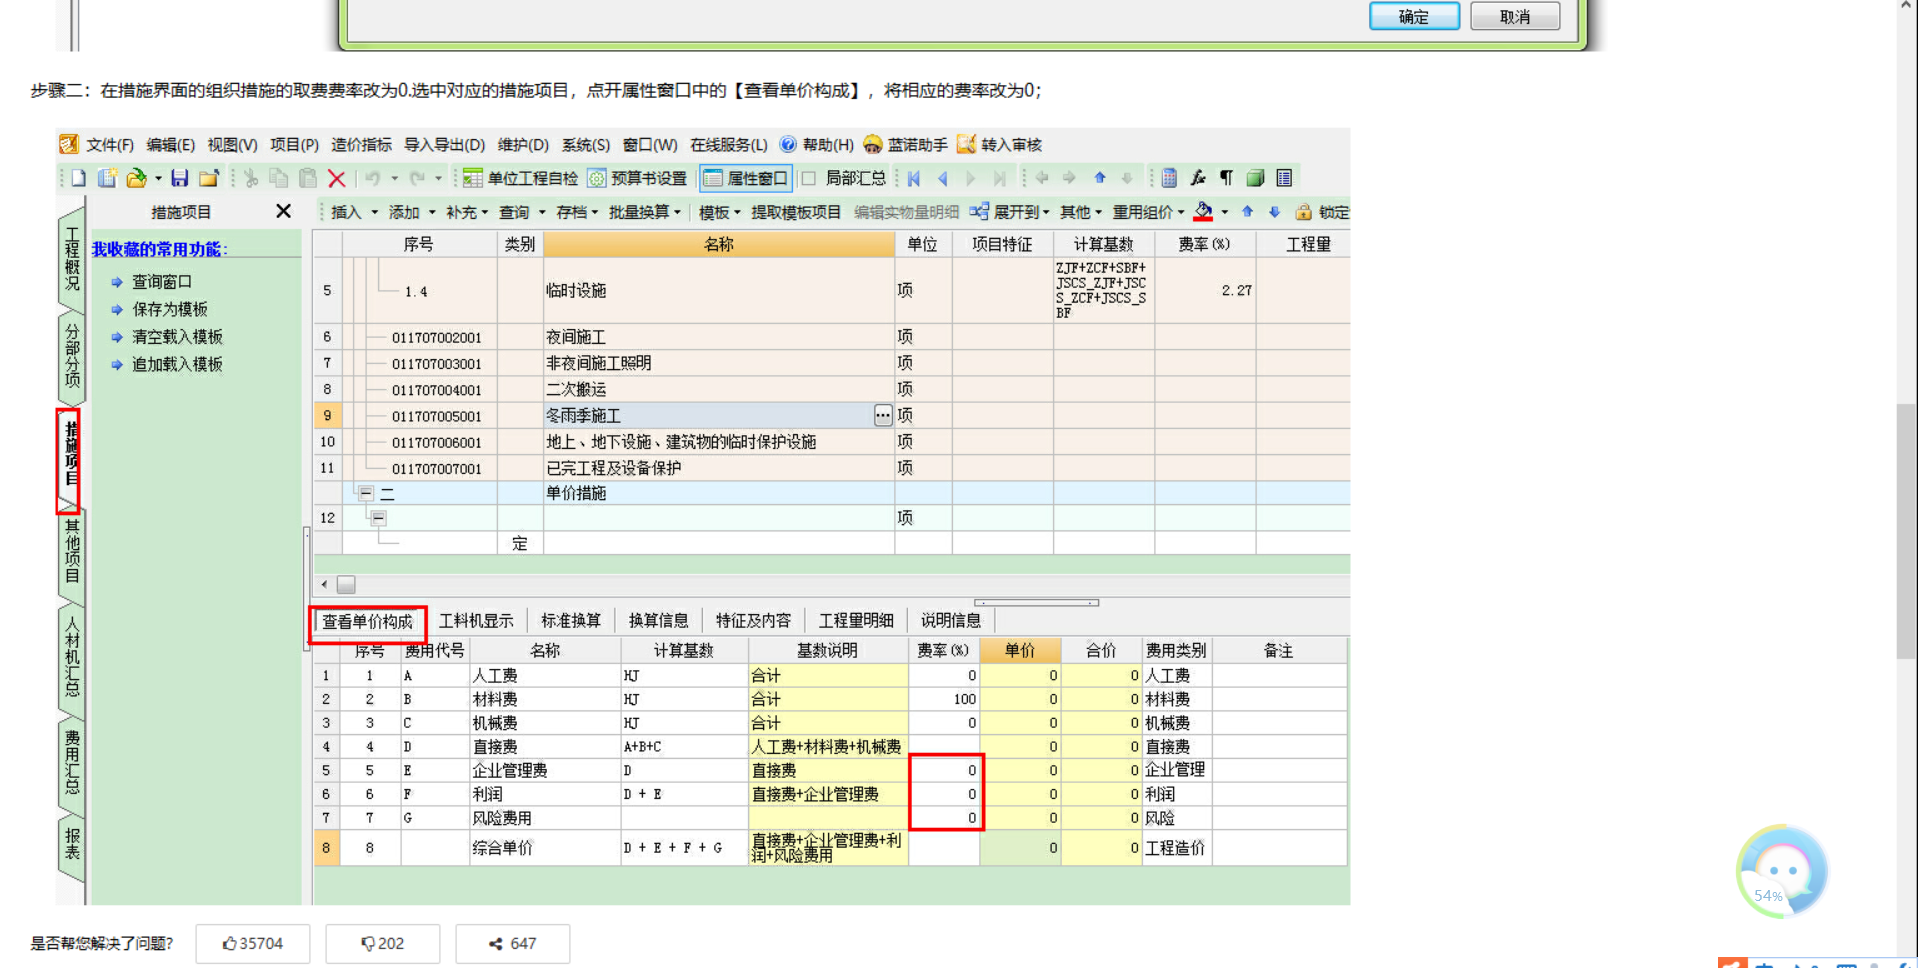
Task: Click the red delete X icon
Action: tap(337, 179)
